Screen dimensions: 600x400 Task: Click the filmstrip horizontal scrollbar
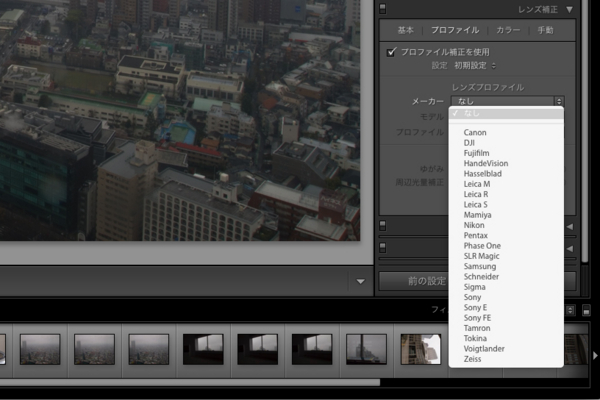pyautogui.click(x=190, y=382)
